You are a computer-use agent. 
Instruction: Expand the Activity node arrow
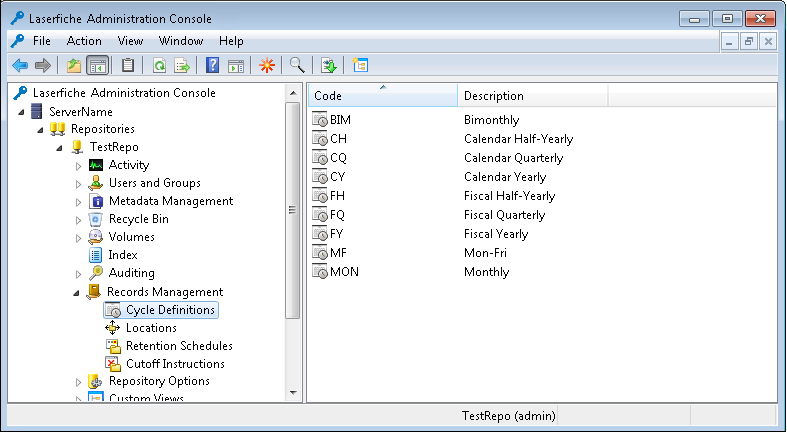tap(78, 166)
